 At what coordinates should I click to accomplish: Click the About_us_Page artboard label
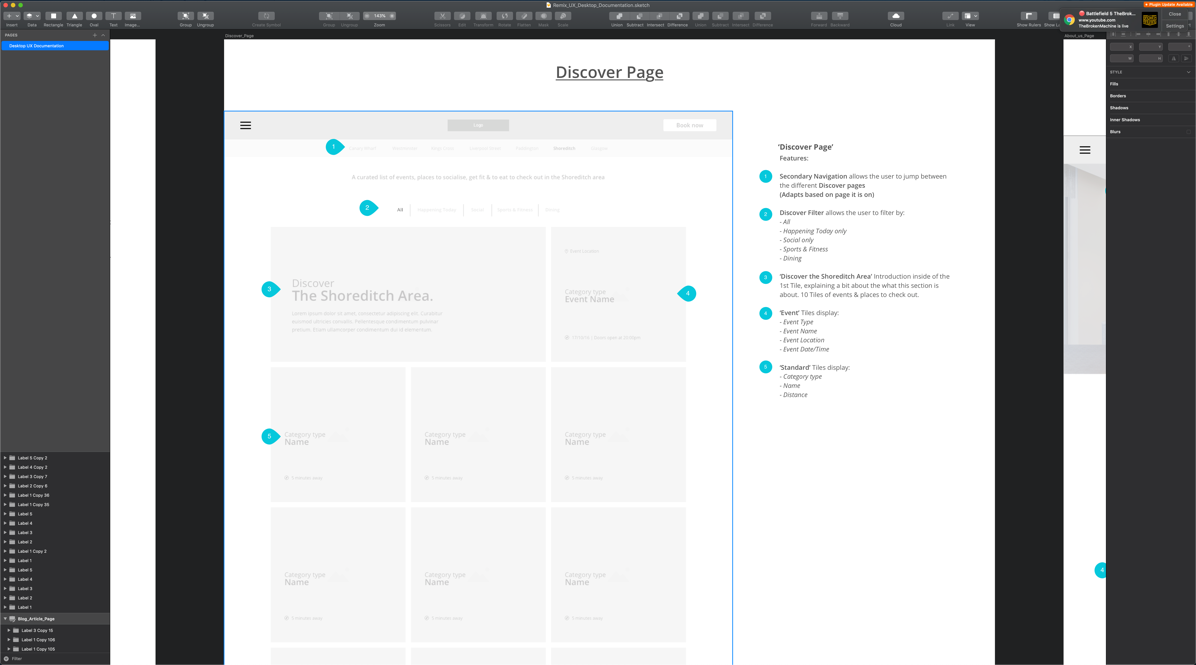tap(1079, 35)
